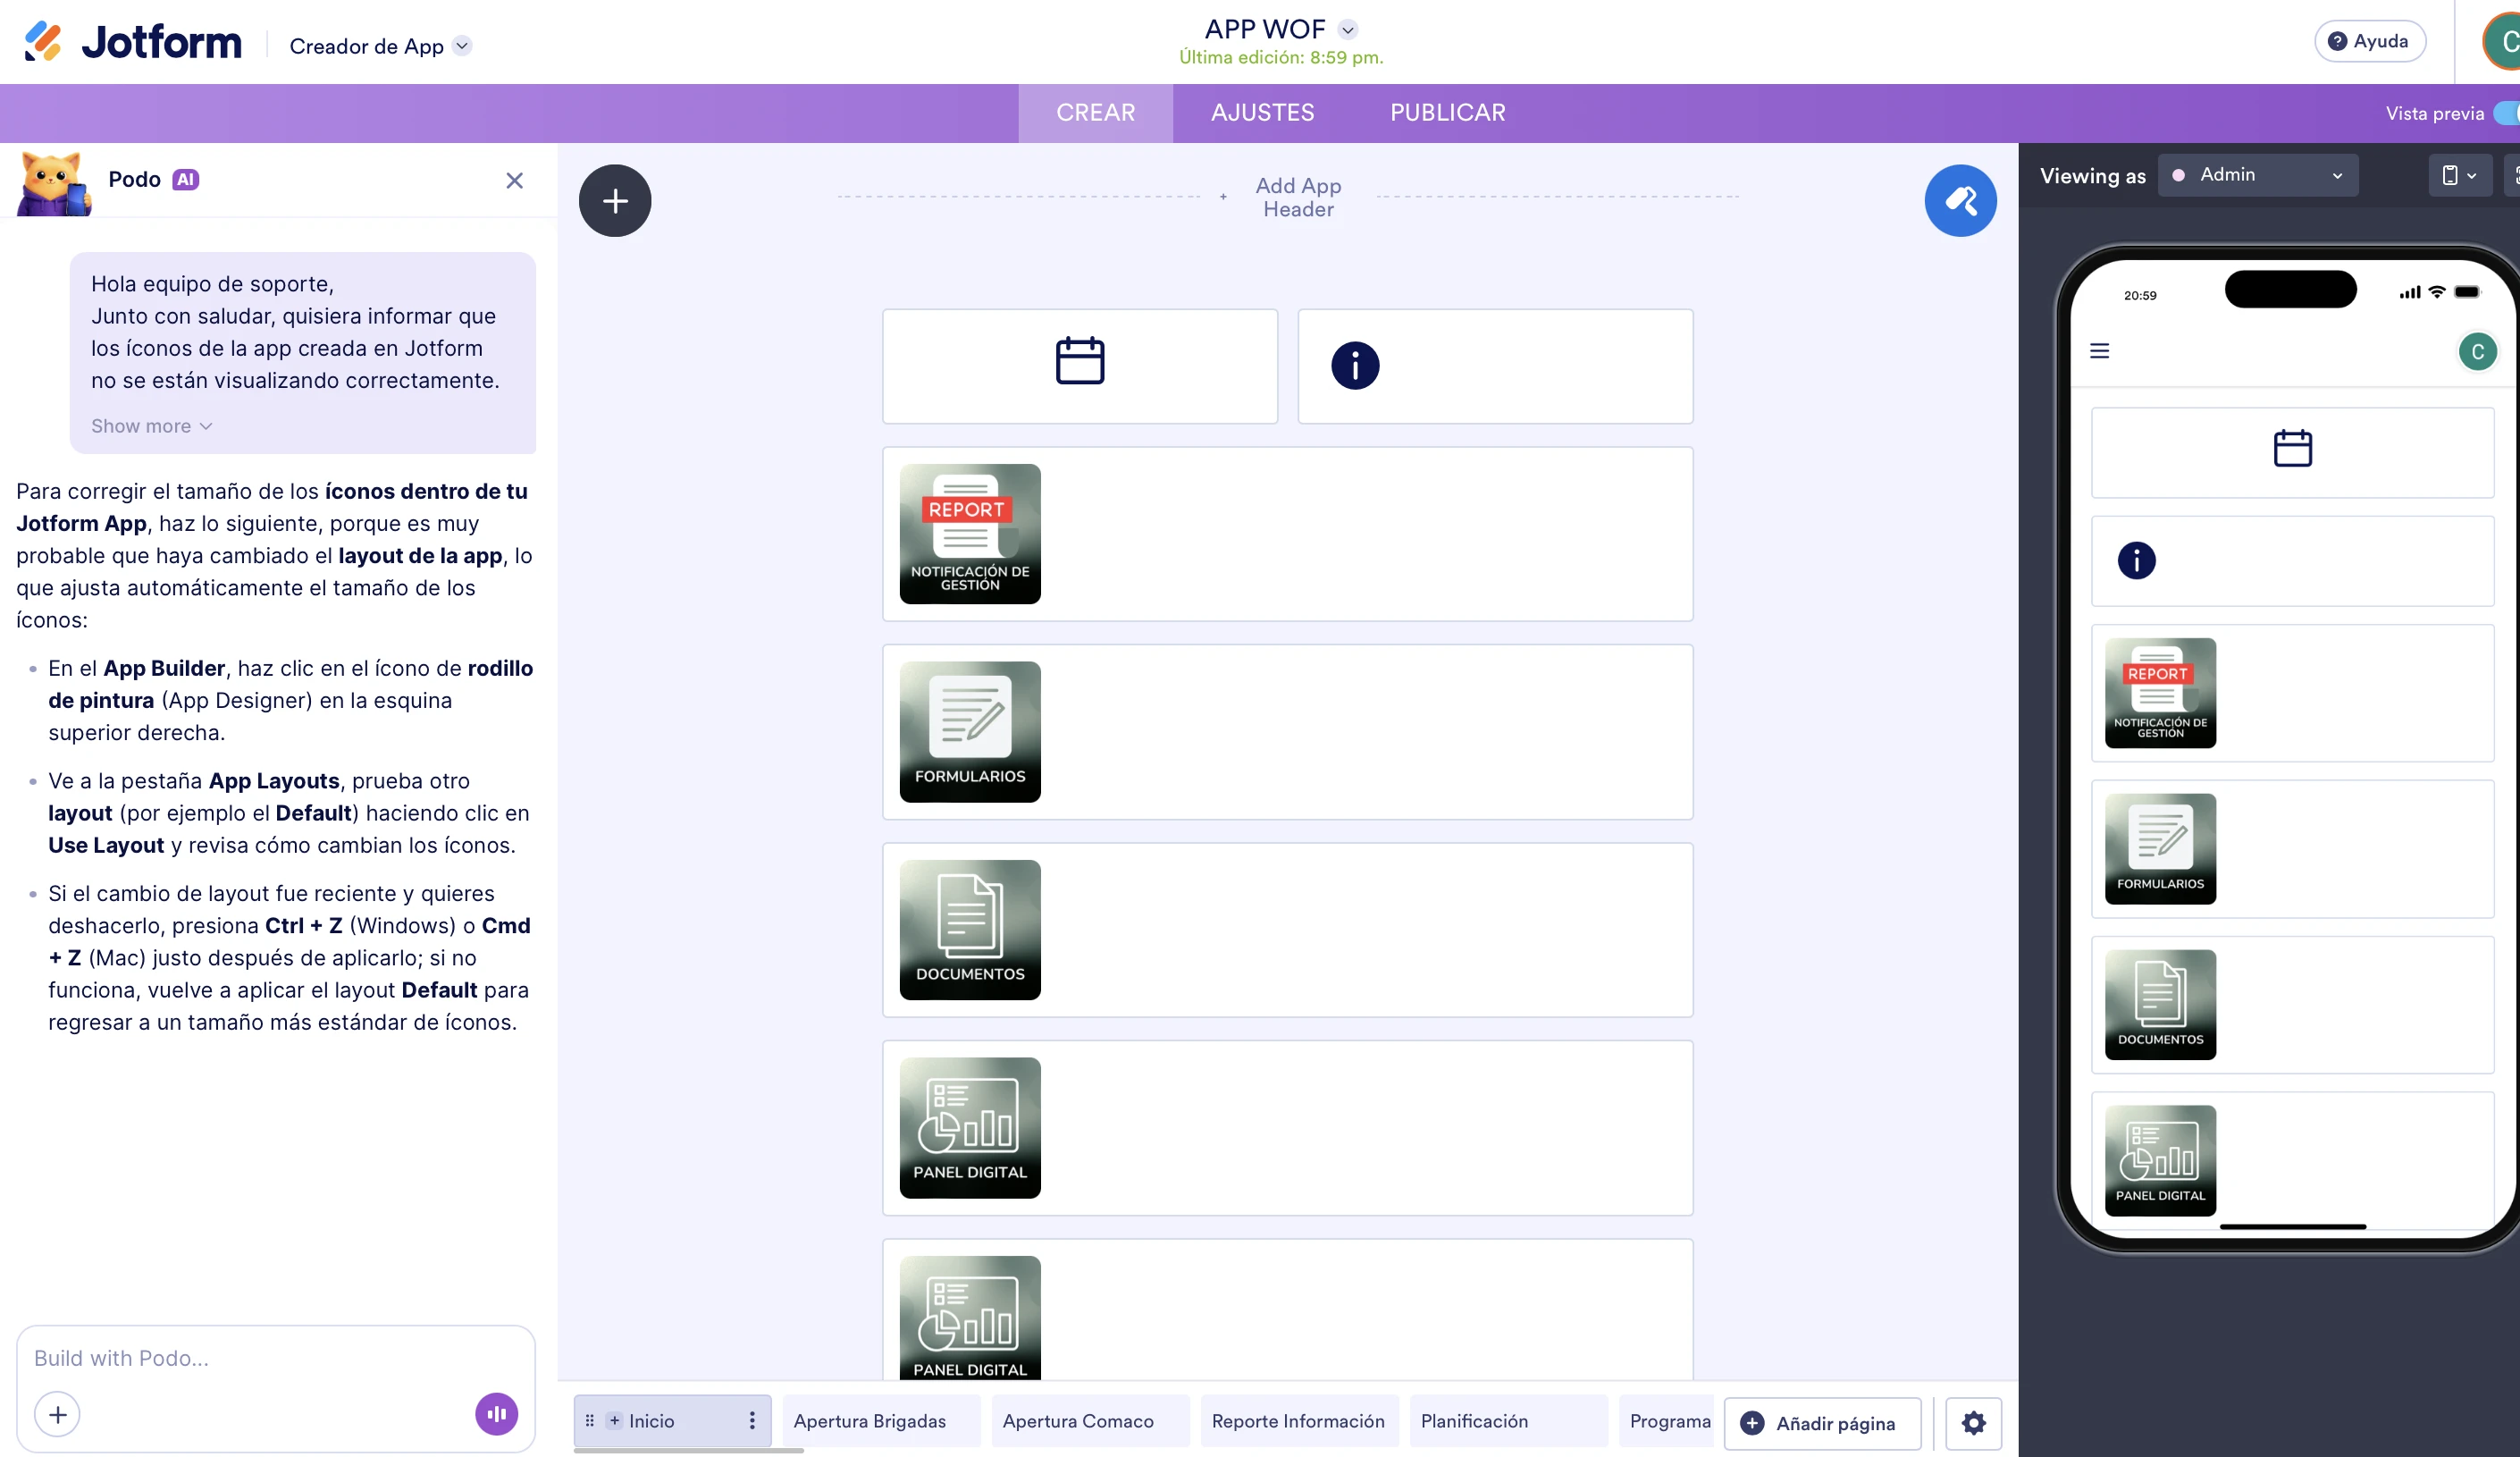The height and width of the screenshot is (1457, 2520).
Task: Click the REPORT Notificación de Gestión icon
Action: pyautogui.click(x=969, y=534)
